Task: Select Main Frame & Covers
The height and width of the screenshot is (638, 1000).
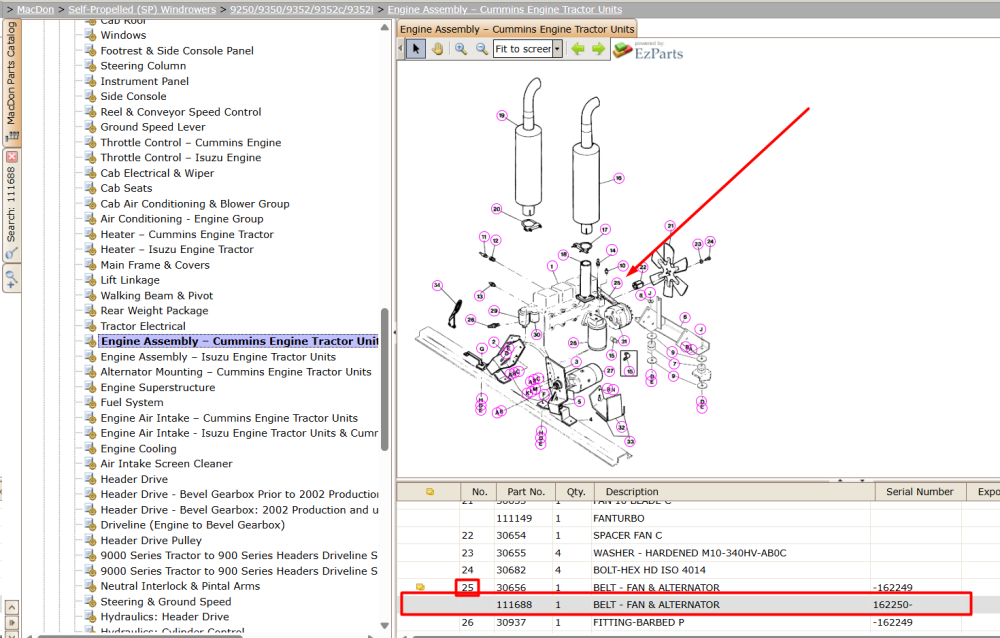Action: (155, 265)
